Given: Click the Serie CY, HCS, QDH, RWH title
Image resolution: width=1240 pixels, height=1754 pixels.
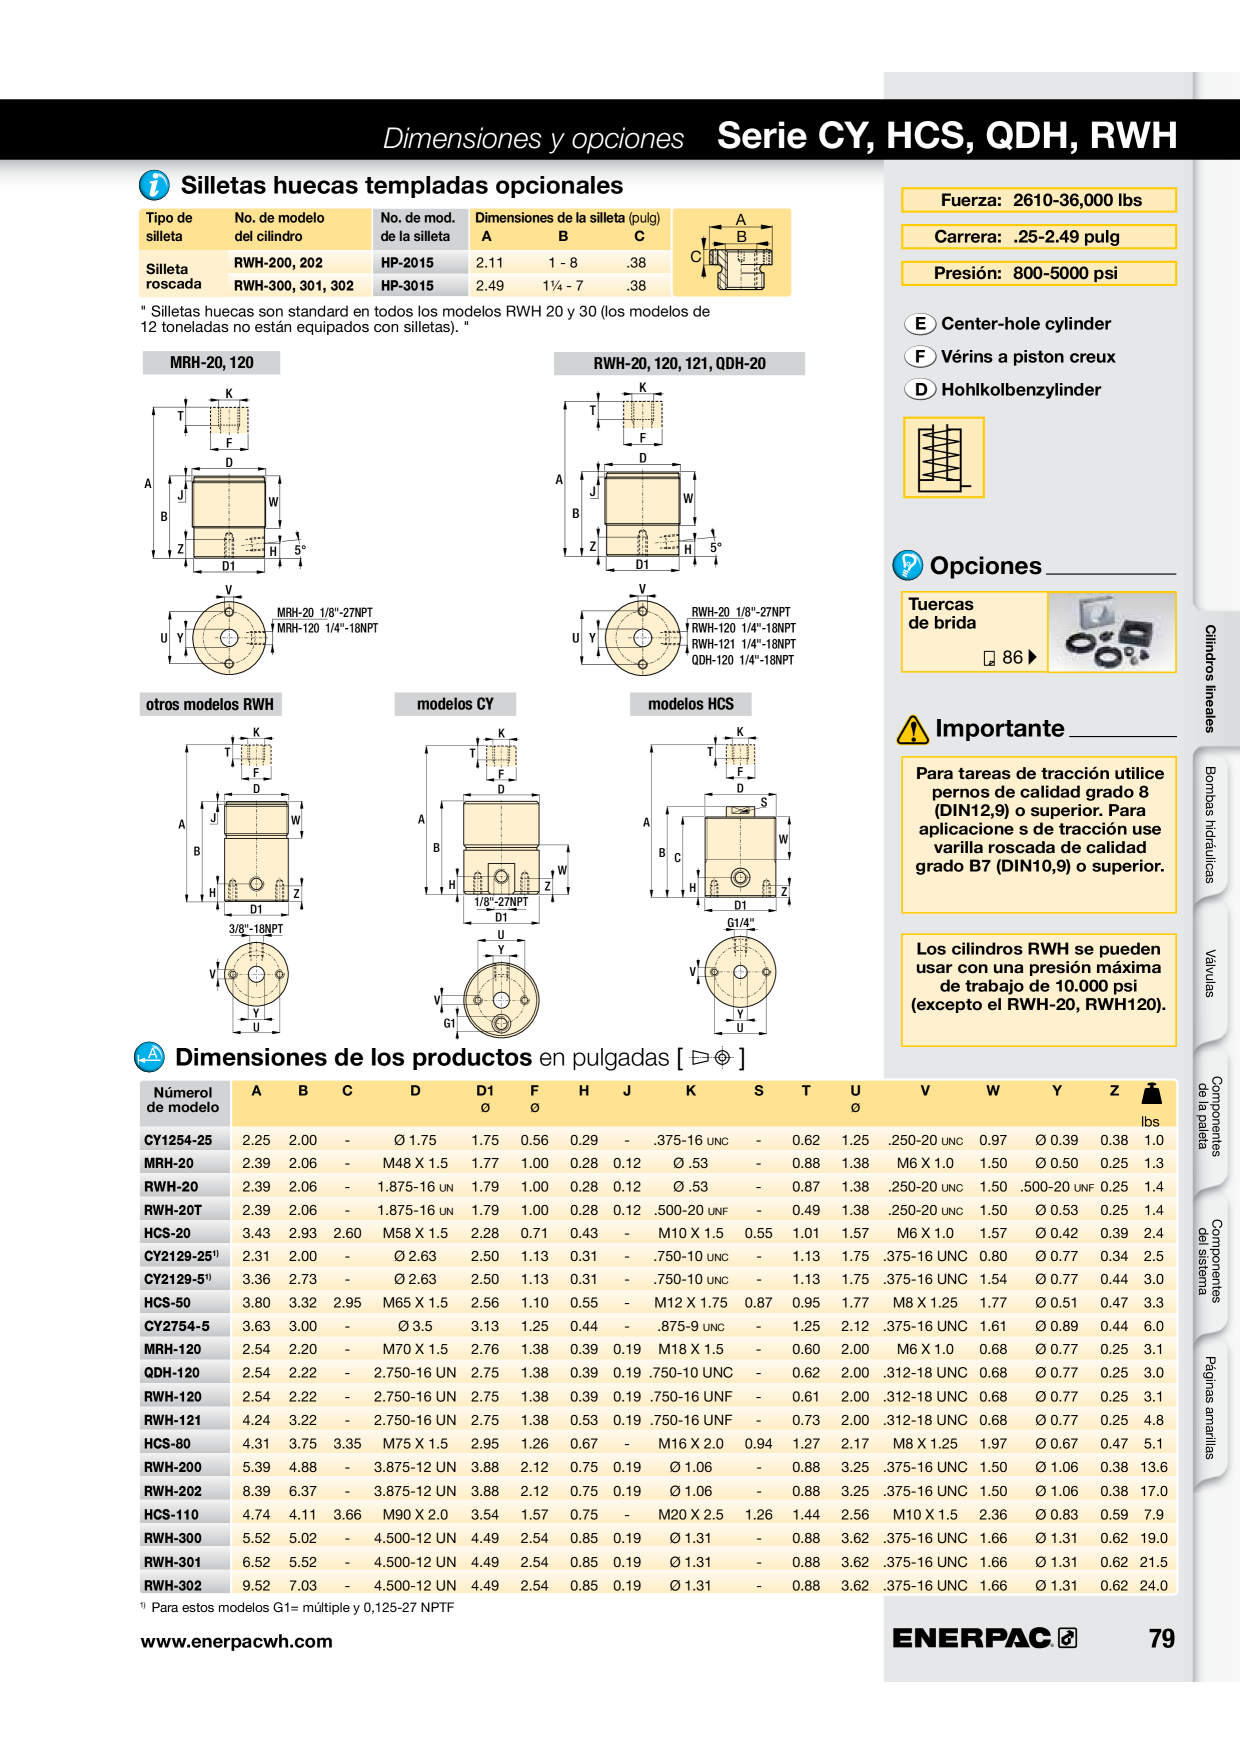Looking at the screenshot, I should coord(947,135).
